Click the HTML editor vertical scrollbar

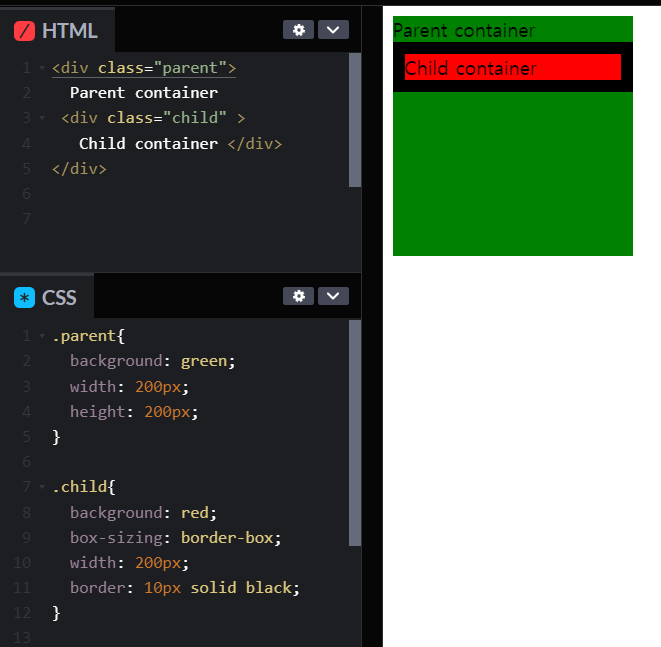coord(355,120)
